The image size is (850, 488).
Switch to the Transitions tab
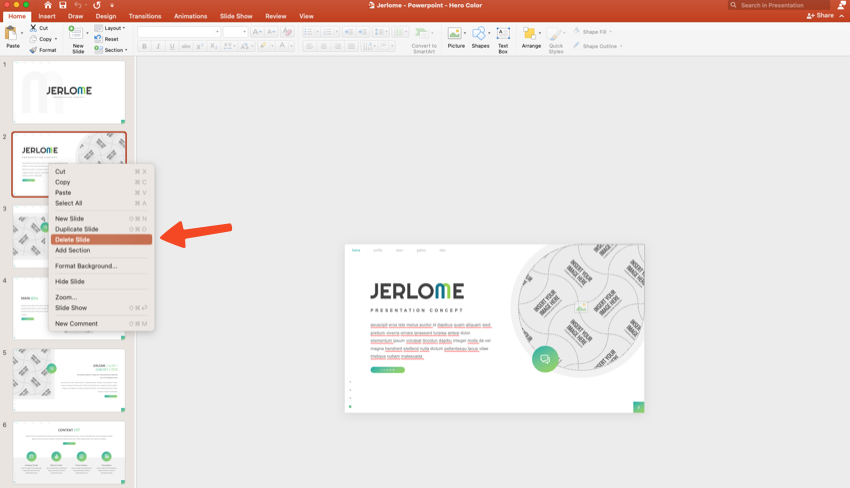point(145,16)
